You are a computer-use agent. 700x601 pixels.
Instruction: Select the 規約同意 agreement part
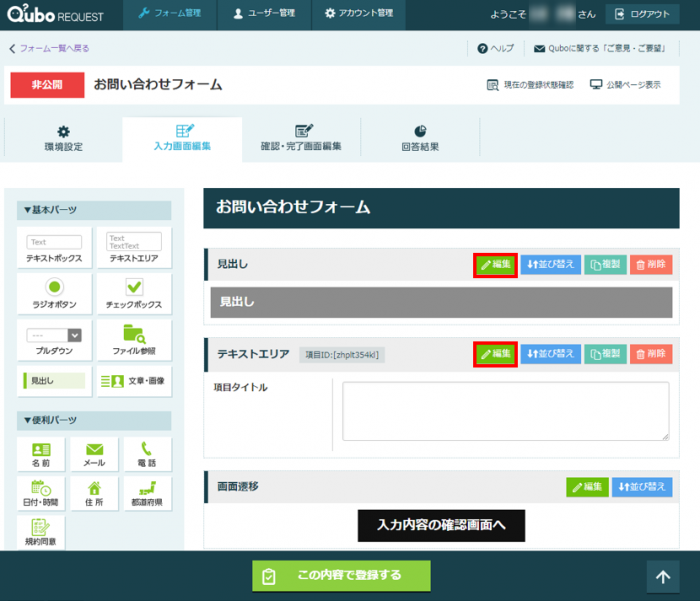pos(41,532)
